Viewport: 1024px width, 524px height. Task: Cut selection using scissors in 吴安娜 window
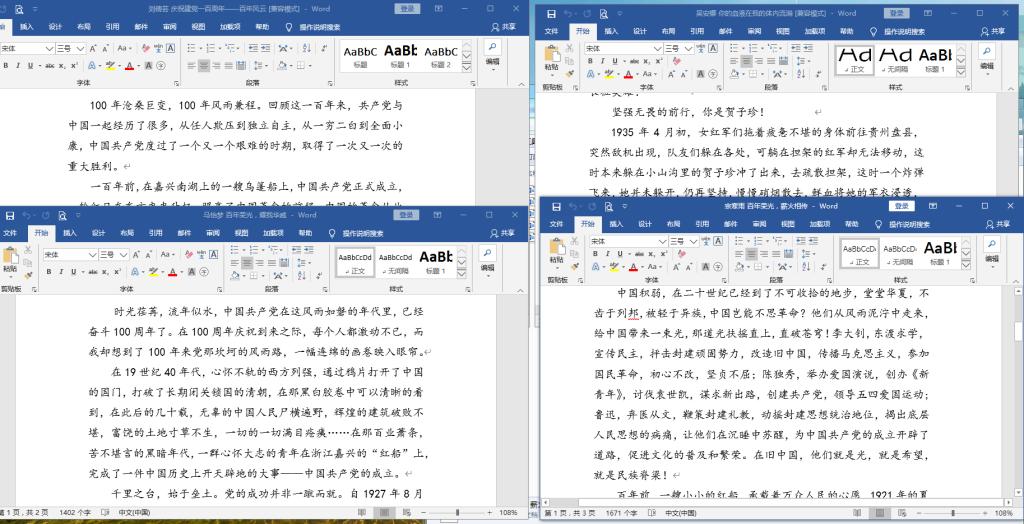(x=569, y=48)
